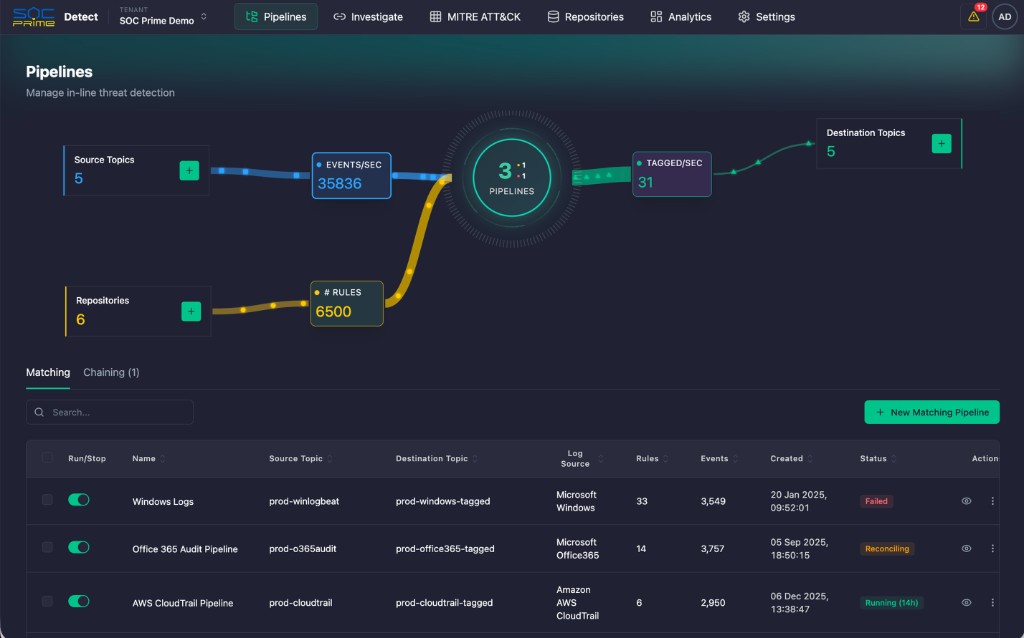Open more actions for Office 365 Audit Pipeline
This screenshot has width=1024, height=638.
click(x=992, y=549)
